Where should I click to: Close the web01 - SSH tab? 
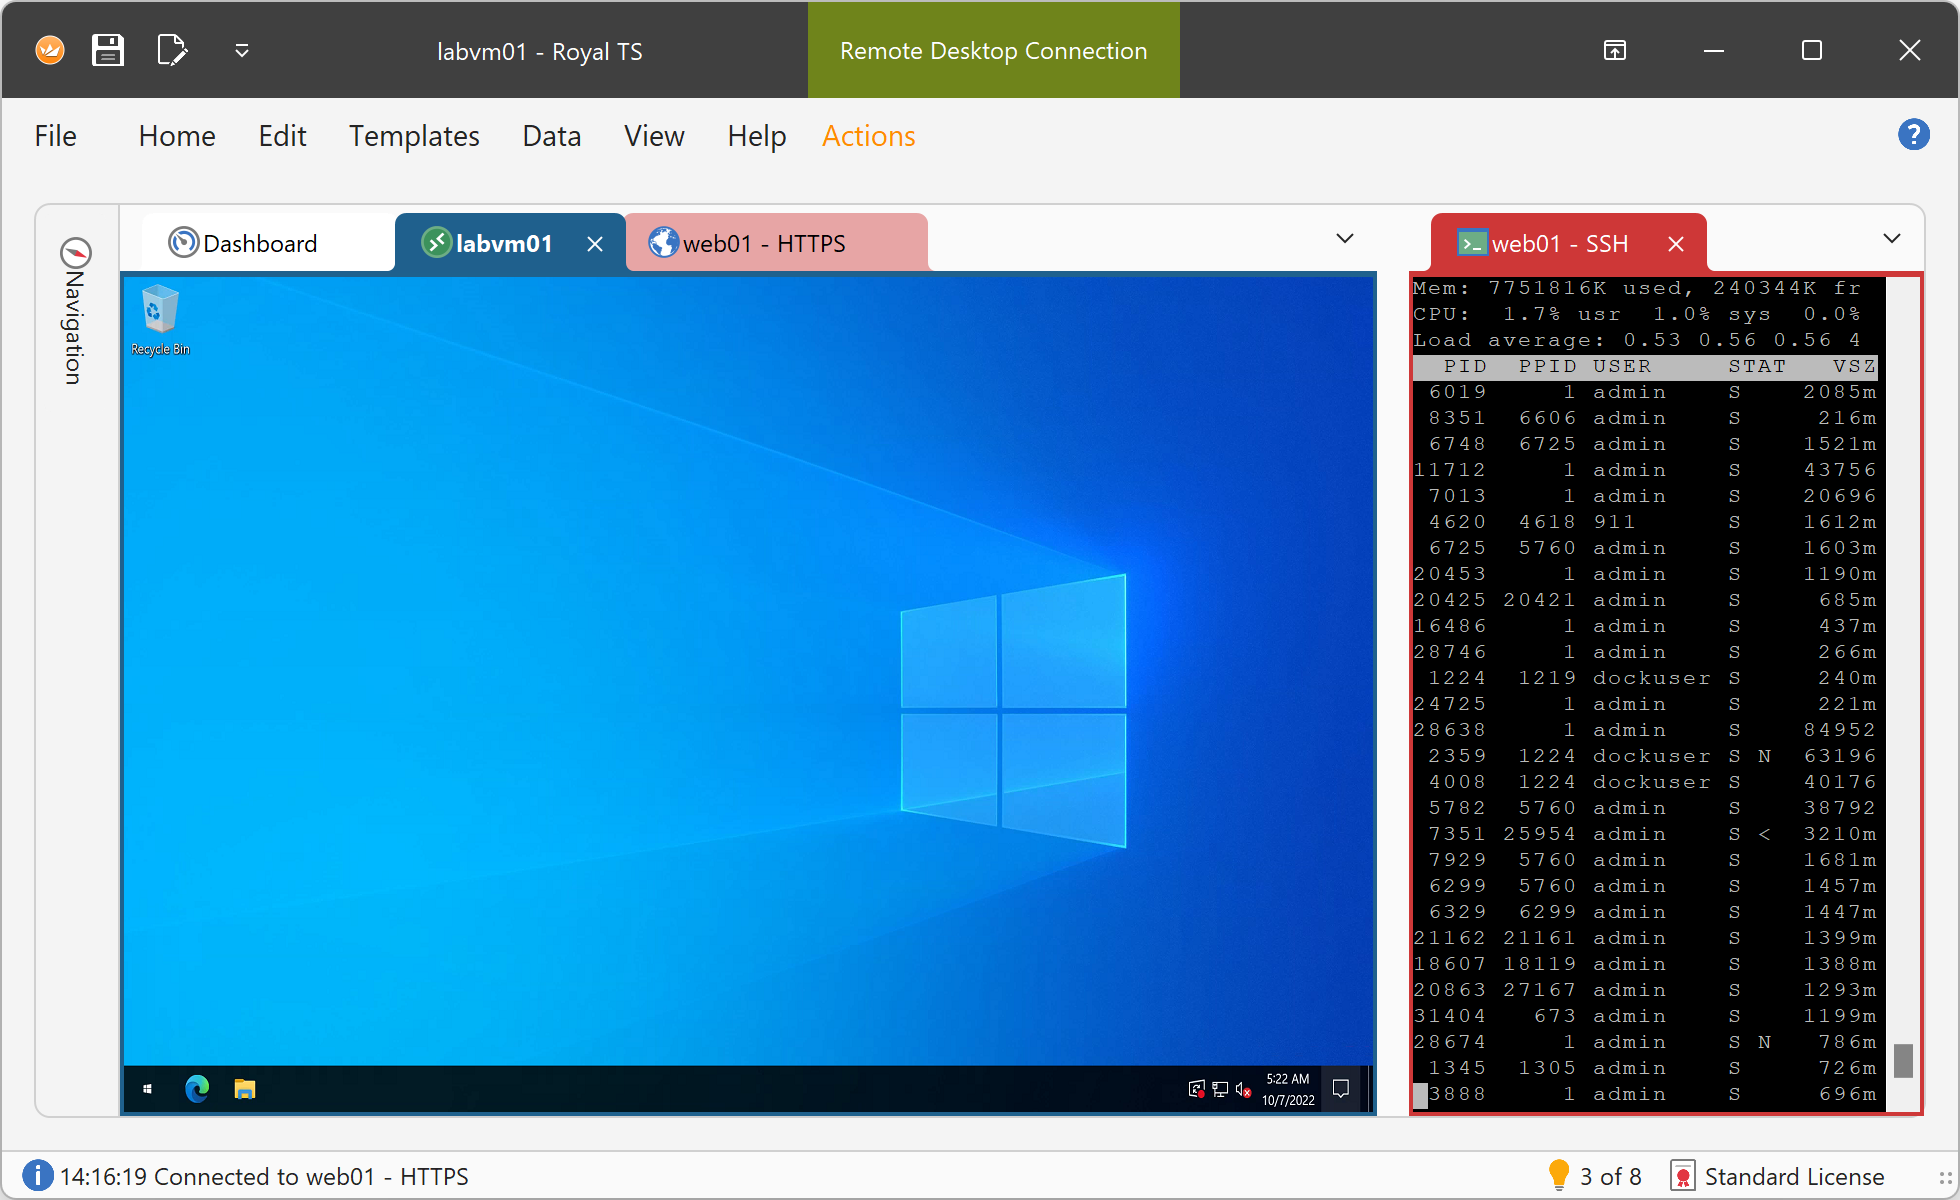tap(1676, 244)
